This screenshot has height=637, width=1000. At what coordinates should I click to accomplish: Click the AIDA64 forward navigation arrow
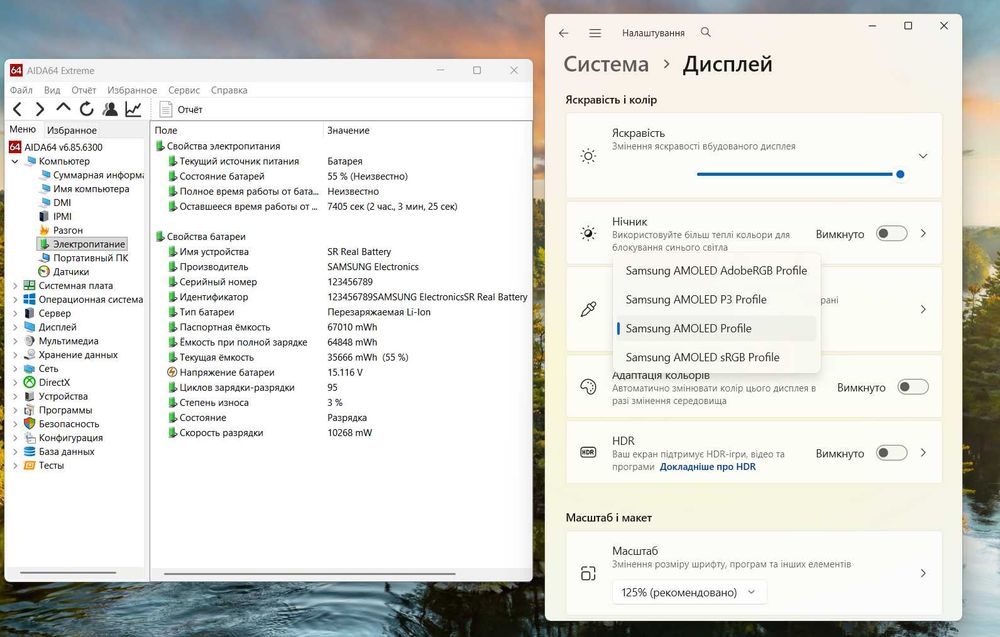point(40,109)
